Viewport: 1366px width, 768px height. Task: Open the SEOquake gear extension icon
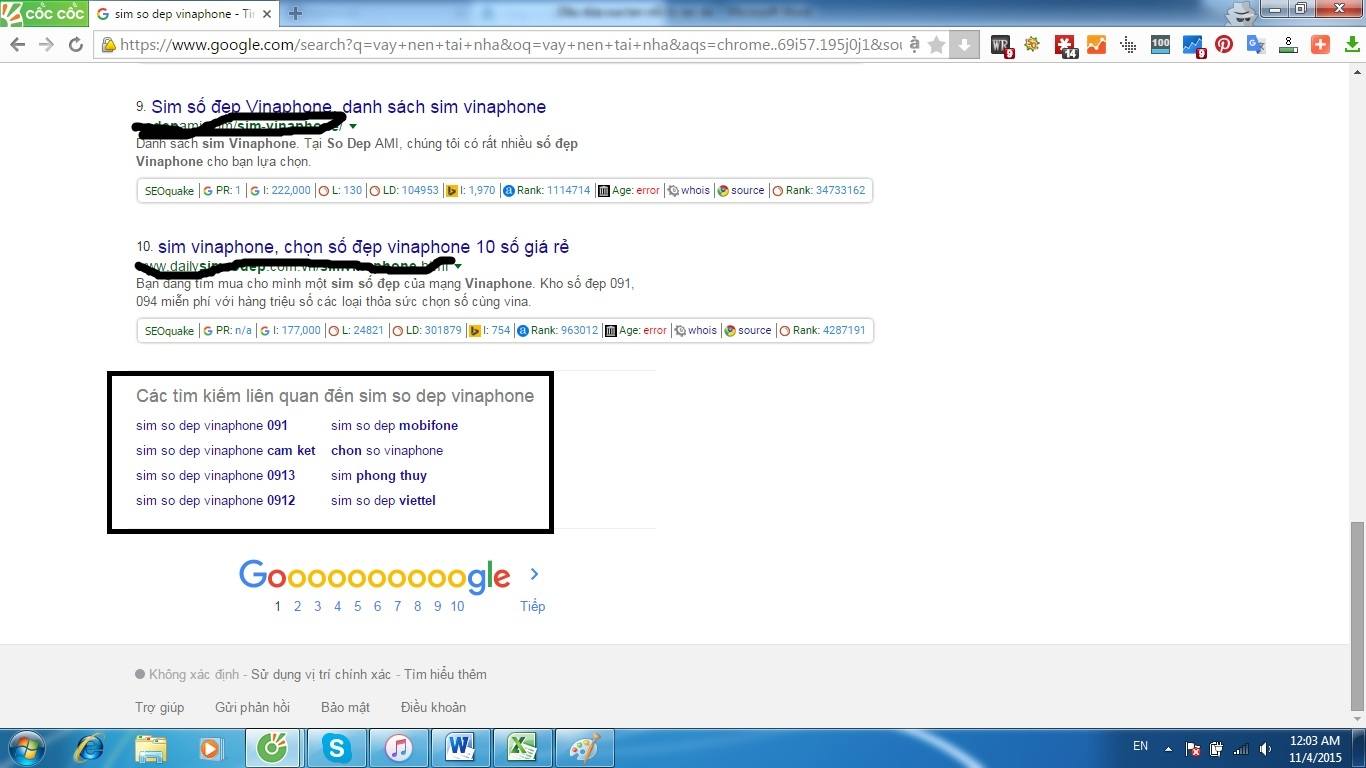point(1032,45)
